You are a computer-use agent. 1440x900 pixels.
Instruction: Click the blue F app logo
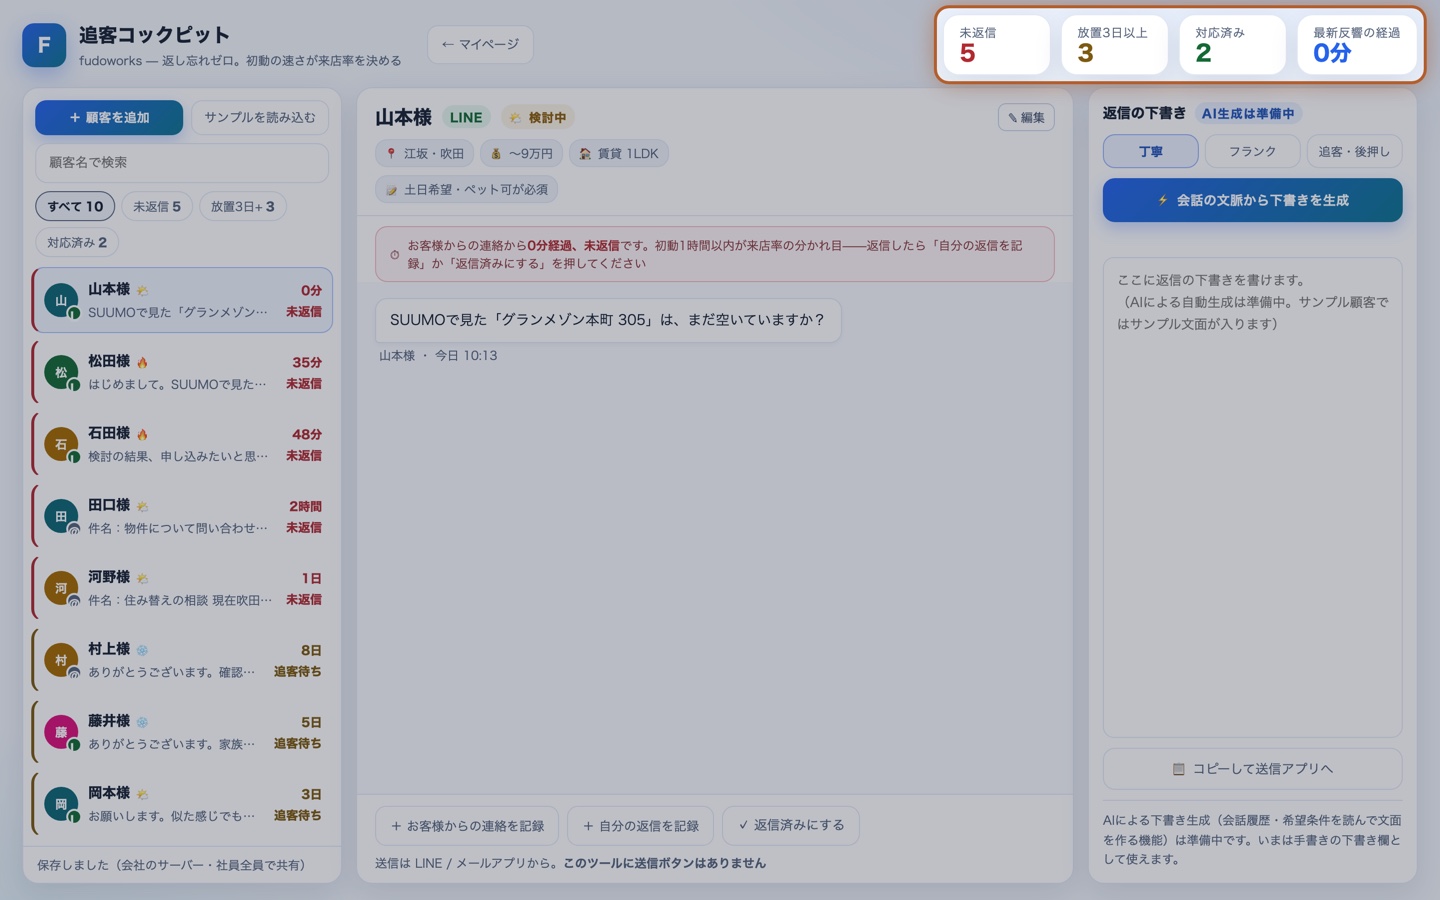click(44, 45)
